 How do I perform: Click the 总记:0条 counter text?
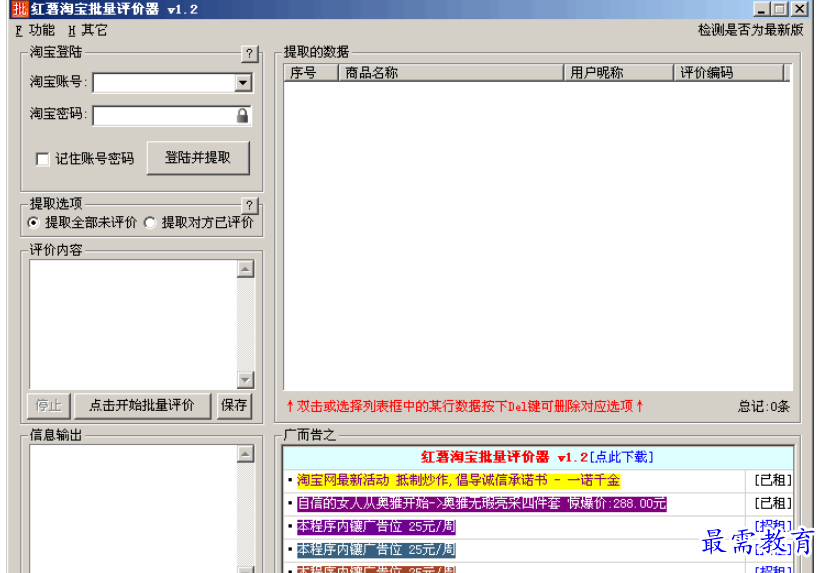tap(764, 407)
